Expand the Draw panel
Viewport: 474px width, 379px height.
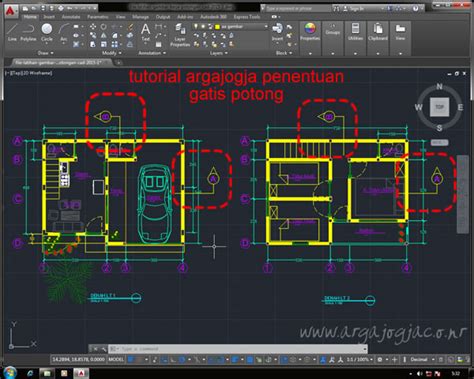click(x=45, y=53)
